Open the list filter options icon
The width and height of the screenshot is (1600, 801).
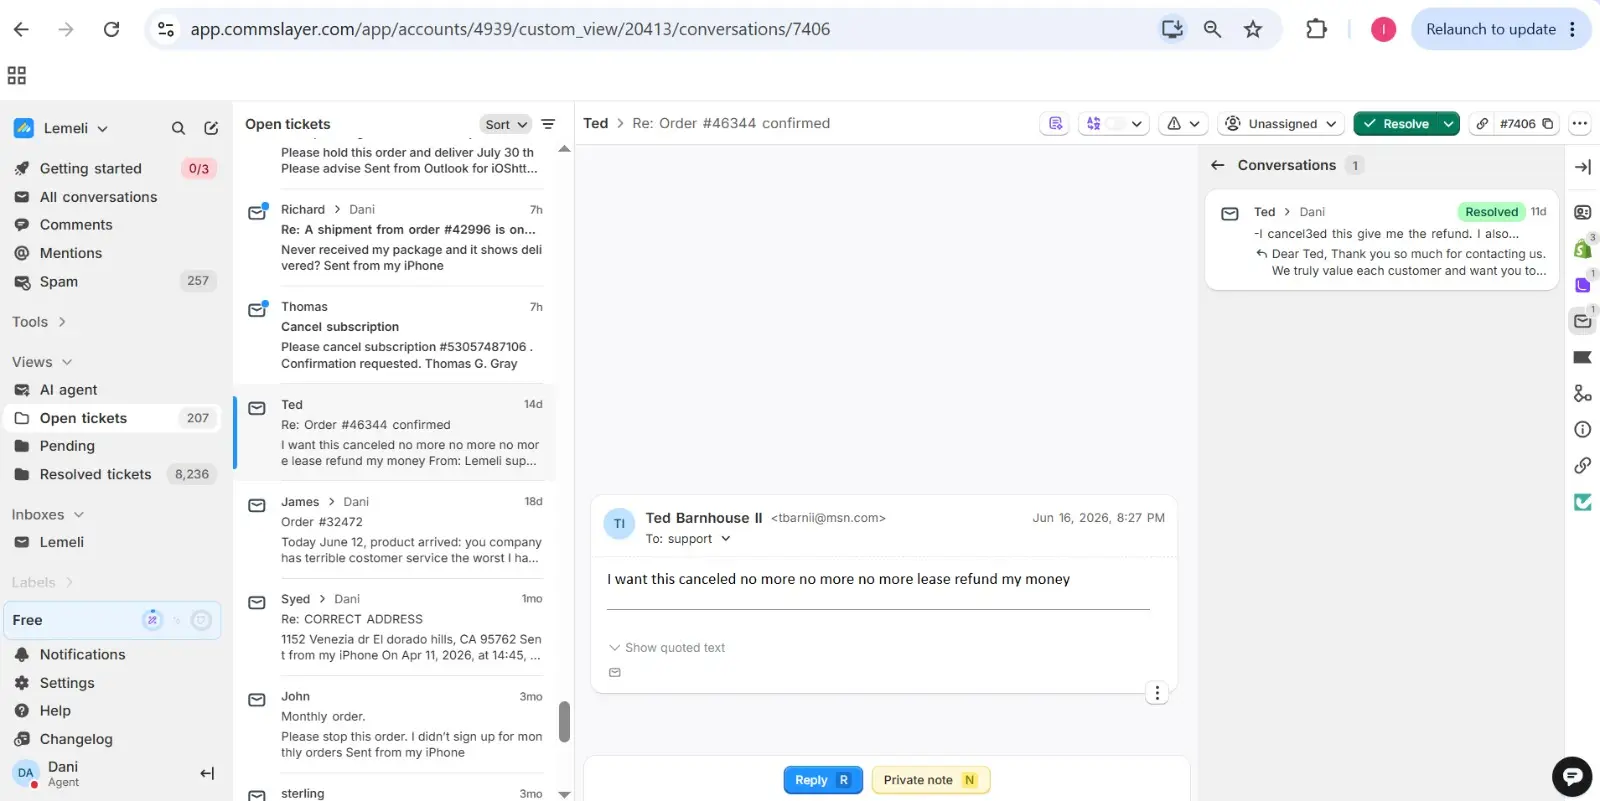click(x=548, y=124)
